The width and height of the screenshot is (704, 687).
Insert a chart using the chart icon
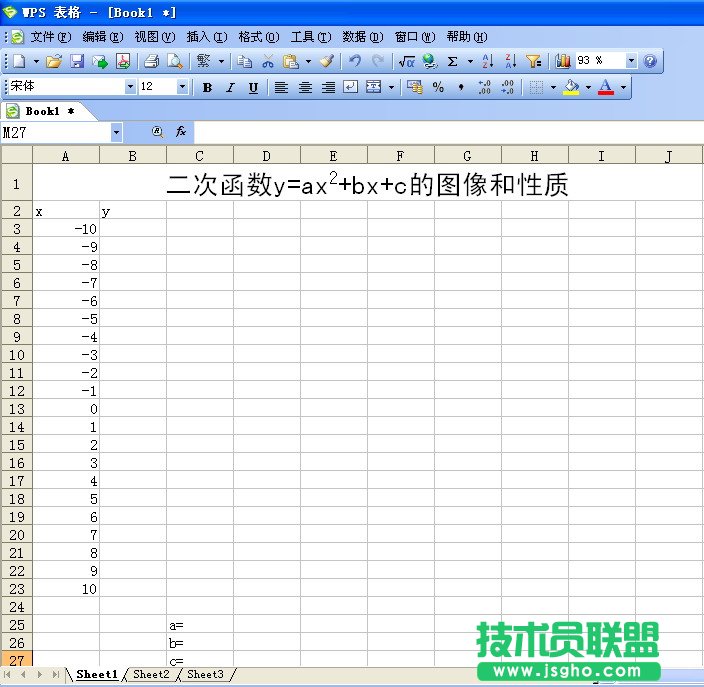pos(563,61)
